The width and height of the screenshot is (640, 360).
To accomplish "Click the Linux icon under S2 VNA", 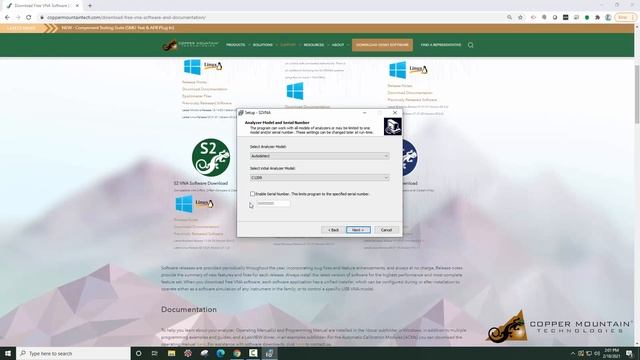I will coord(204,203).
